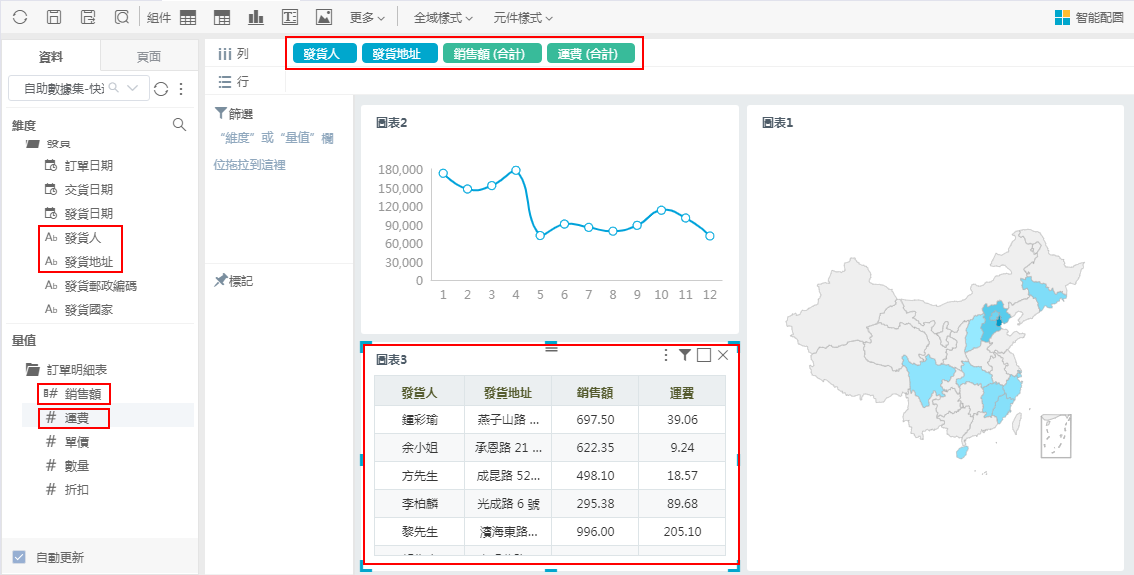Select the 資料 tab
This screenshot has height=575, width=1134.
pyautogui.click(x=51, y=56)
